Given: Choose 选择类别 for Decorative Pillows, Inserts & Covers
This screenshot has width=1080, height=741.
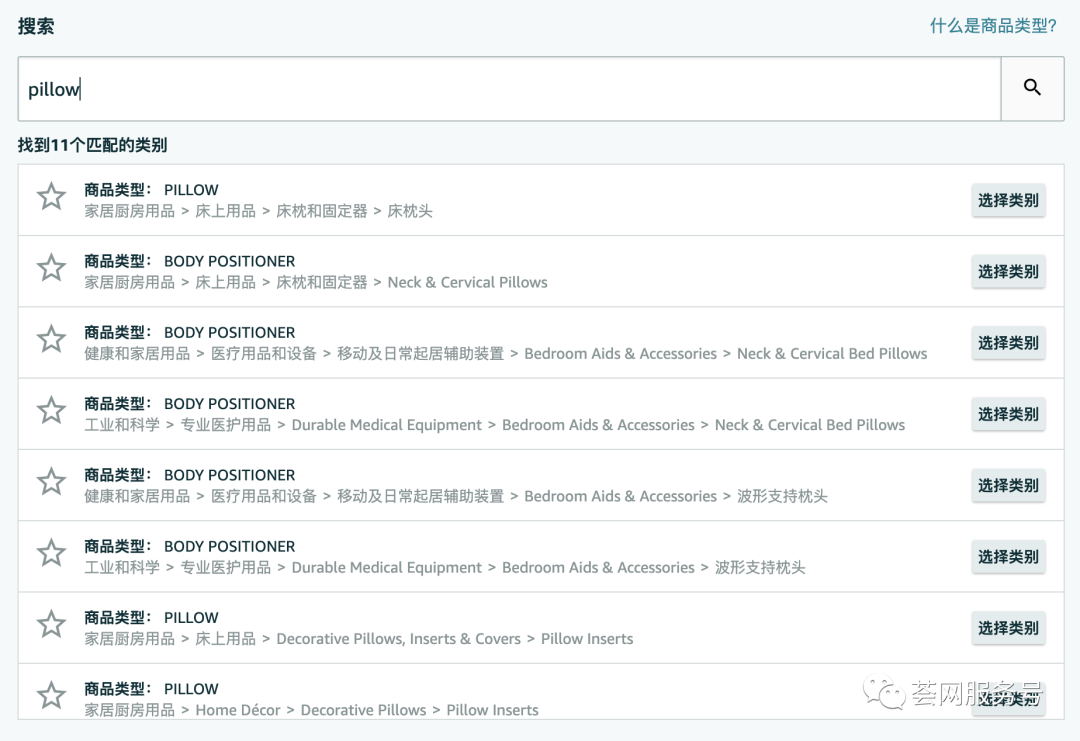Looking at the screenshot, I should pos(1008,628).
